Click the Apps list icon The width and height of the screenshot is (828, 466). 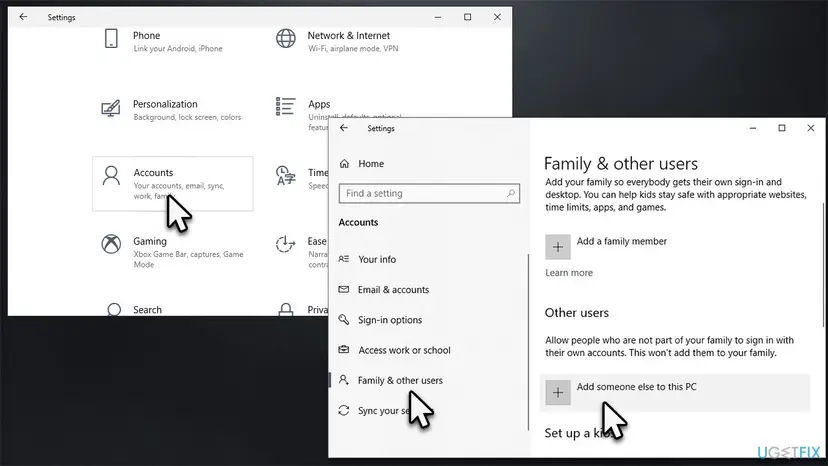coord(285,106)
